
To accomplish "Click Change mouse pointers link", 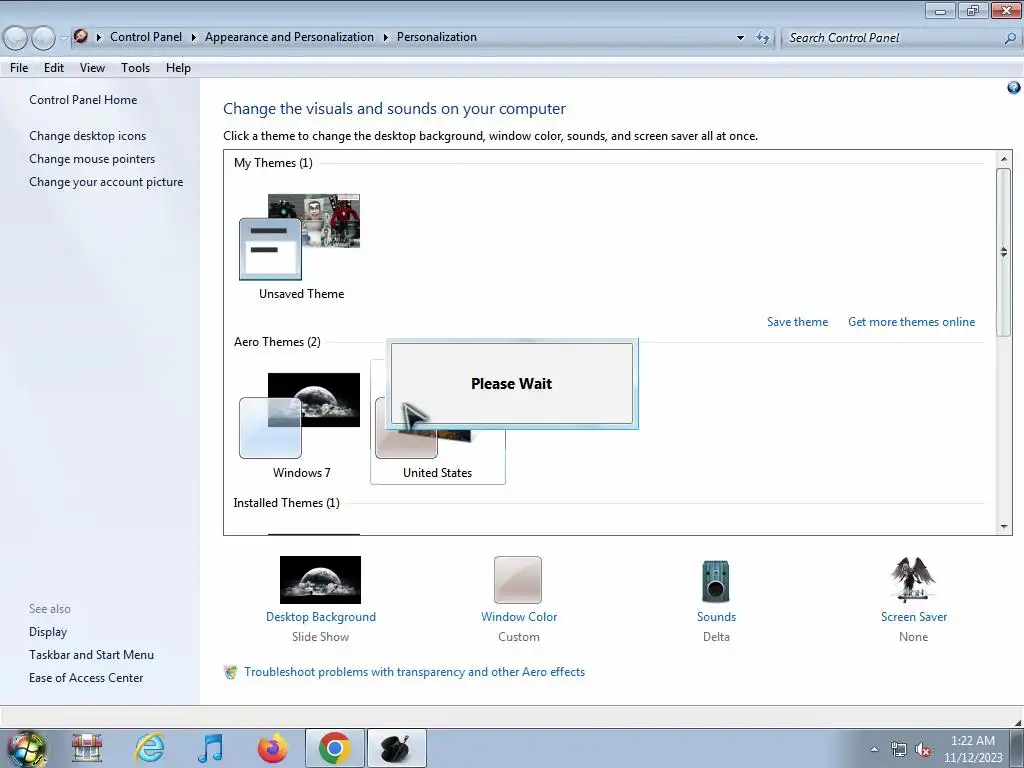I will click(92, 159).
